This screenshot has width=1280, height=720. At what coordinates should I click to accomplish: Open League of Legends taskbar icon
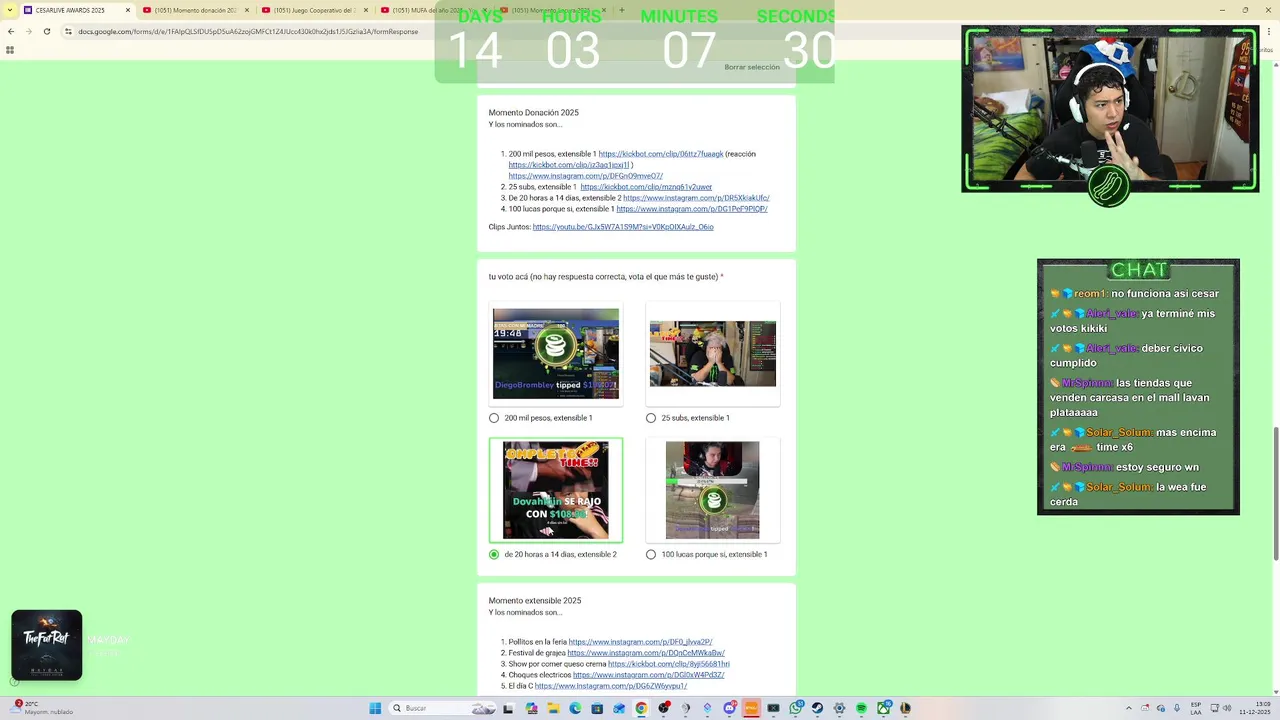(x=905, y=708)
